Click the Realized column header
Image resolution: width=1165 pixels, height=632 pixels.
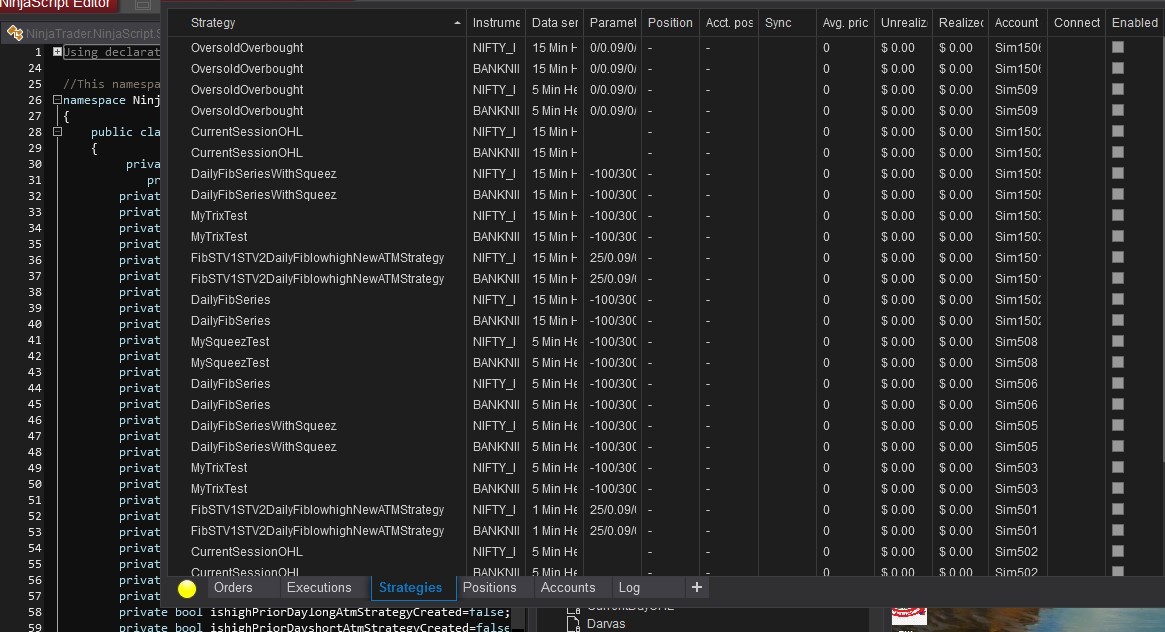[x=961, y=23]
